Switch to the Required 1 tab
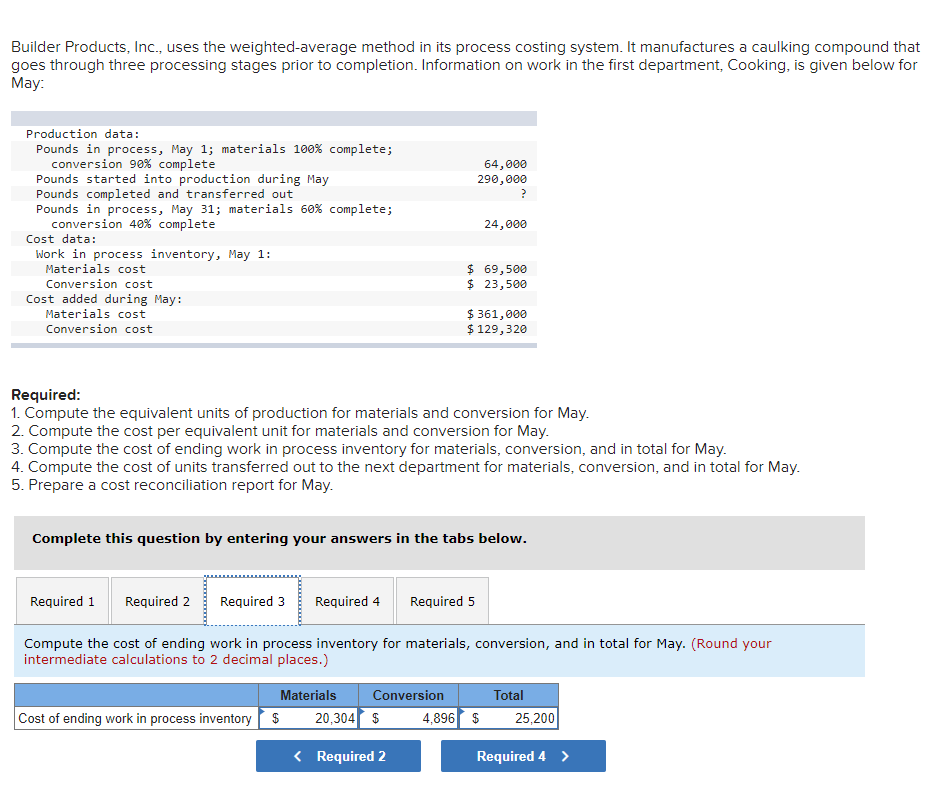 pos(62,601)
